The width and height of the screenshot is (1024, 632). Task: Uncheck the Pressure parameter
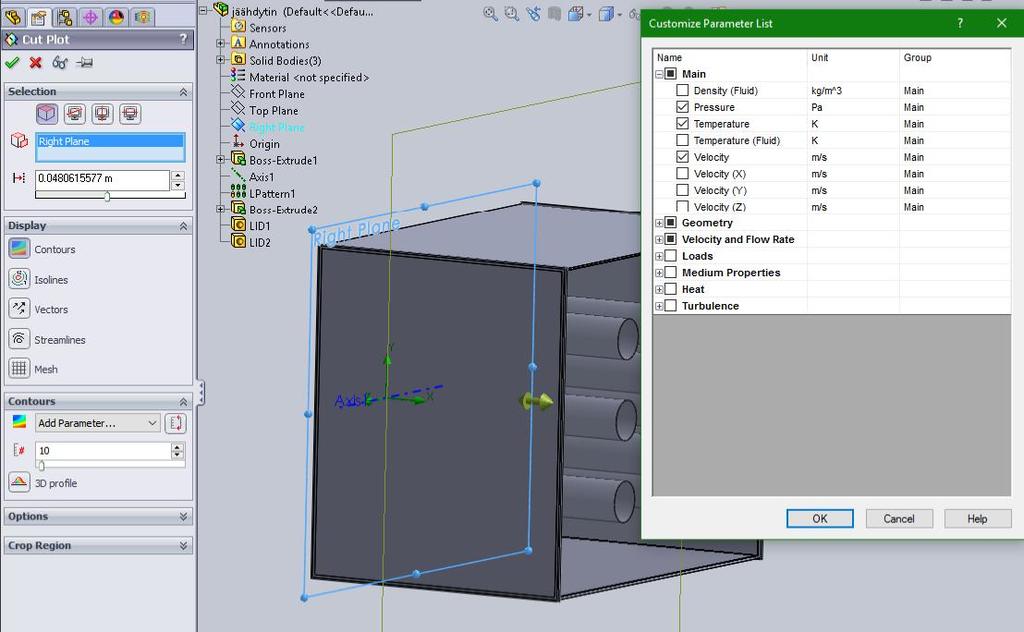pos(682,106)
